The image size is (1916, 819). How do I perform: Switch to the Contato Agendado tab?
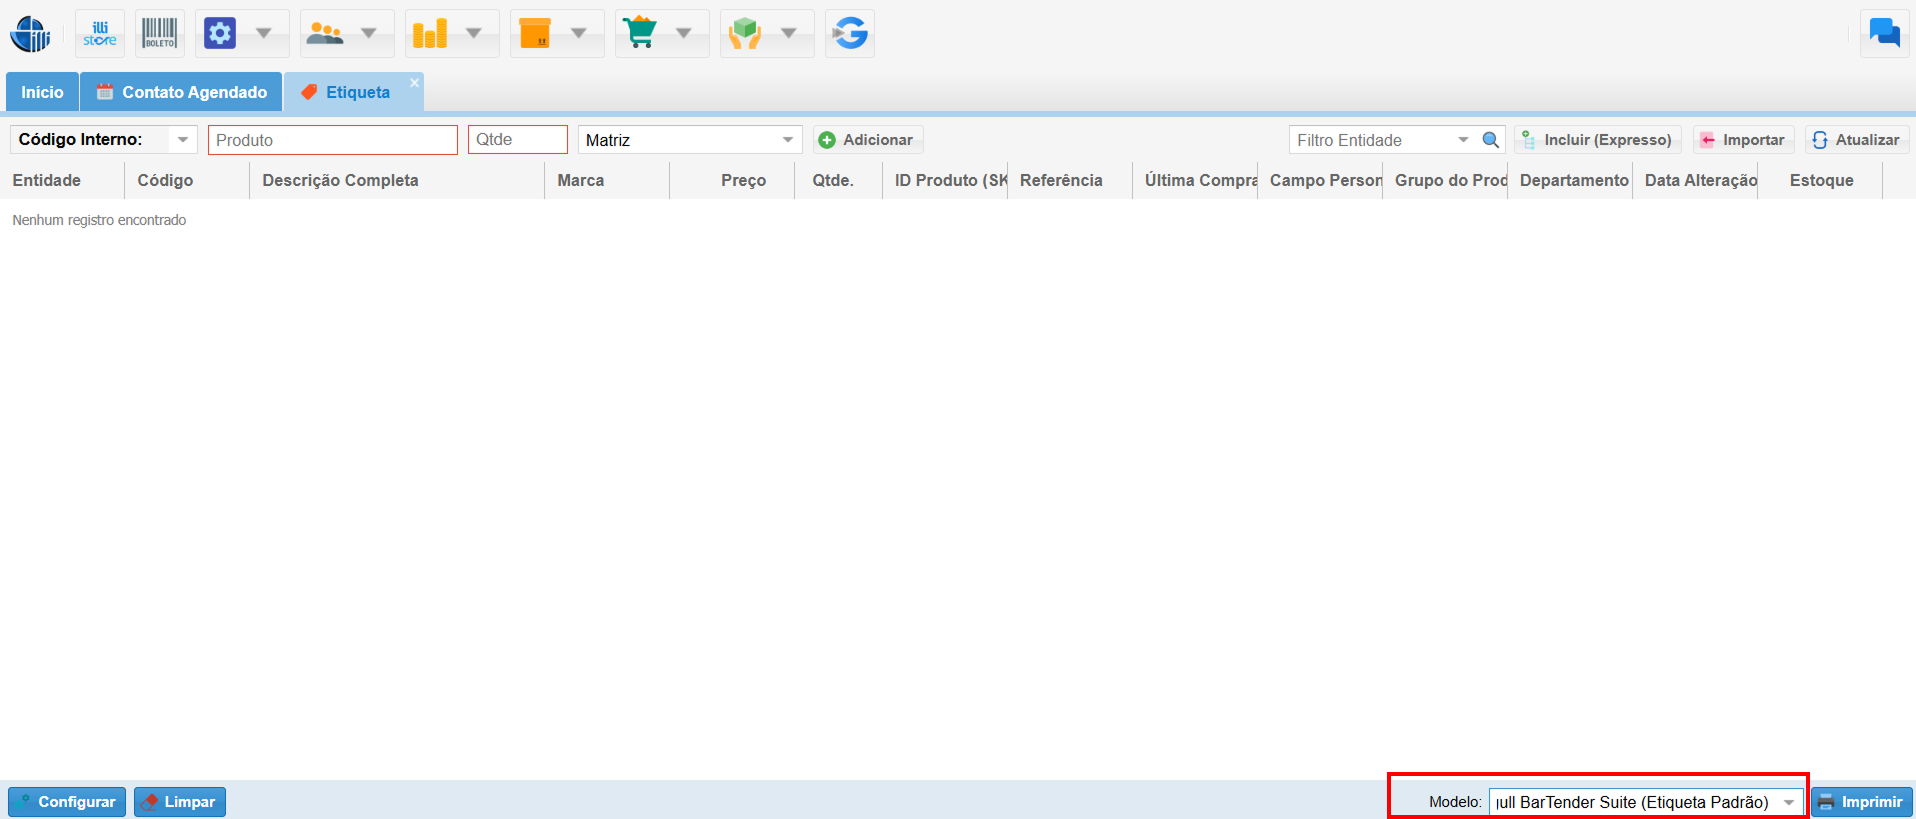tap(182, 92)
